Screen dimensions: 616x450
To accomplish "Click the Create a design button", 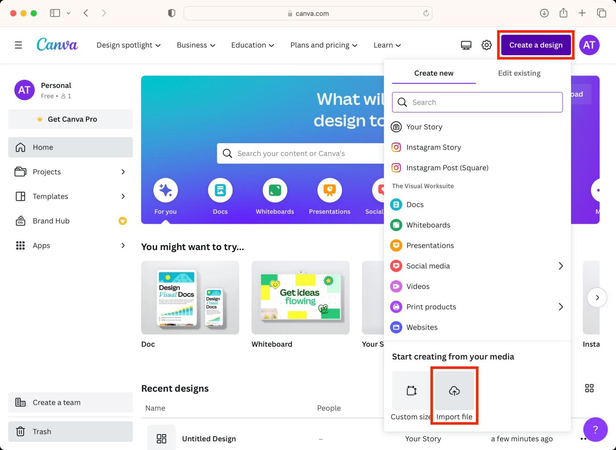I will click(x=536, y=45).
